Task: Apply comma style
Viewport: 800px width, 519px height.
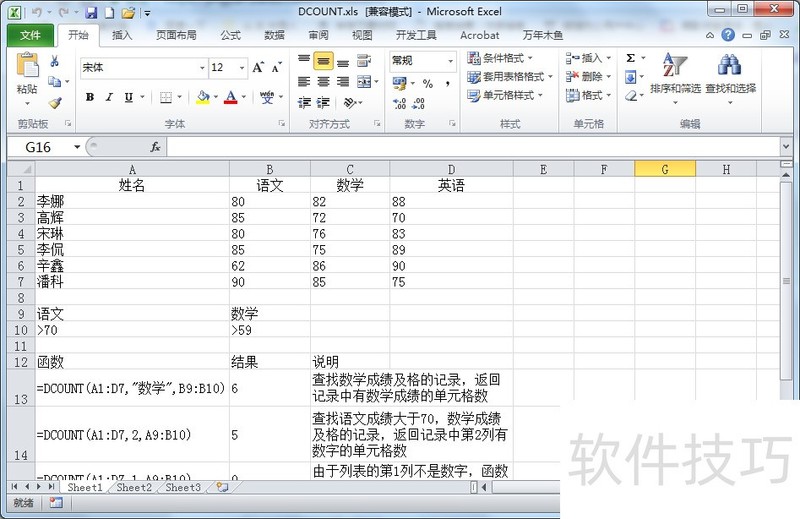Action: 447,83
